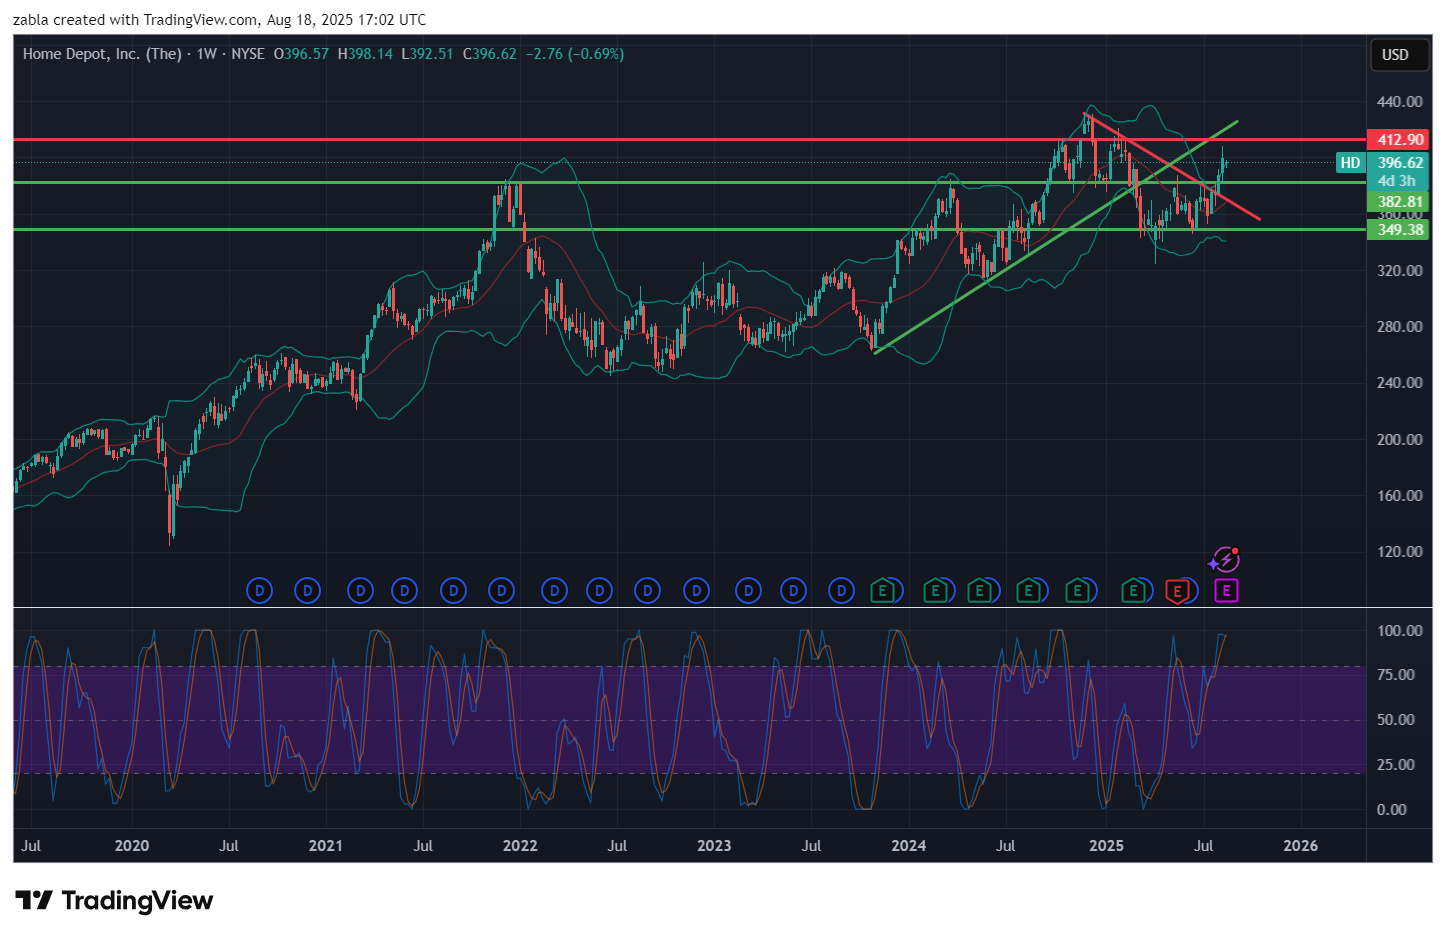Select the red 412.90 price label

click(1399, 140)
